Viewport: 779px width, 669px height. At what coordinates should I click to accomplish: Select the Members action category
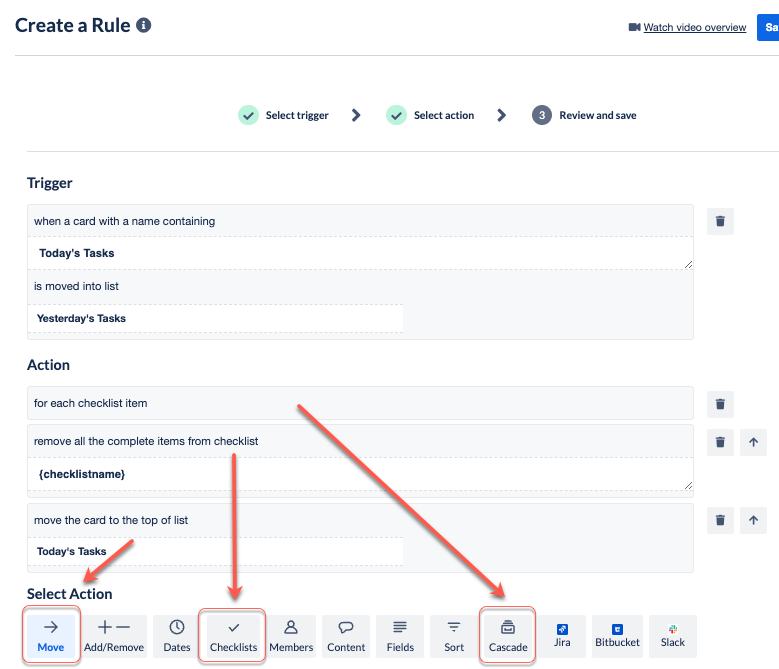coord(291,636)
